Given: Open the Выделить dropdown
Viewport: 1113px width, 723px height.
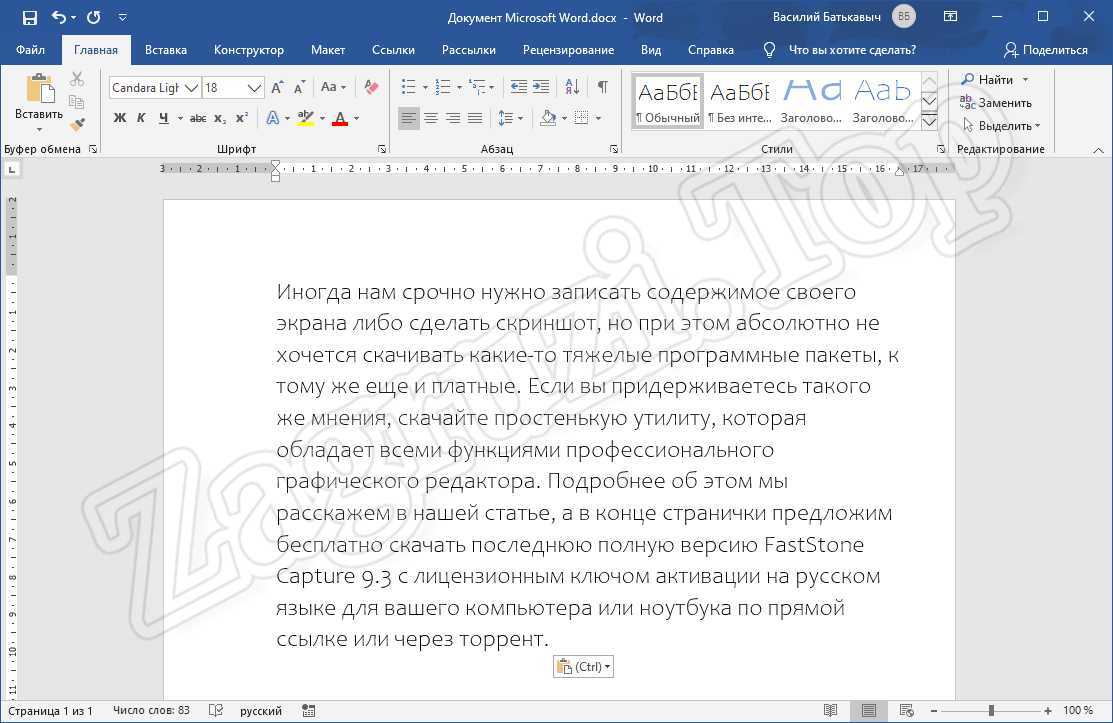Looking at the screenshot, I should click(x=1001, y=126).
